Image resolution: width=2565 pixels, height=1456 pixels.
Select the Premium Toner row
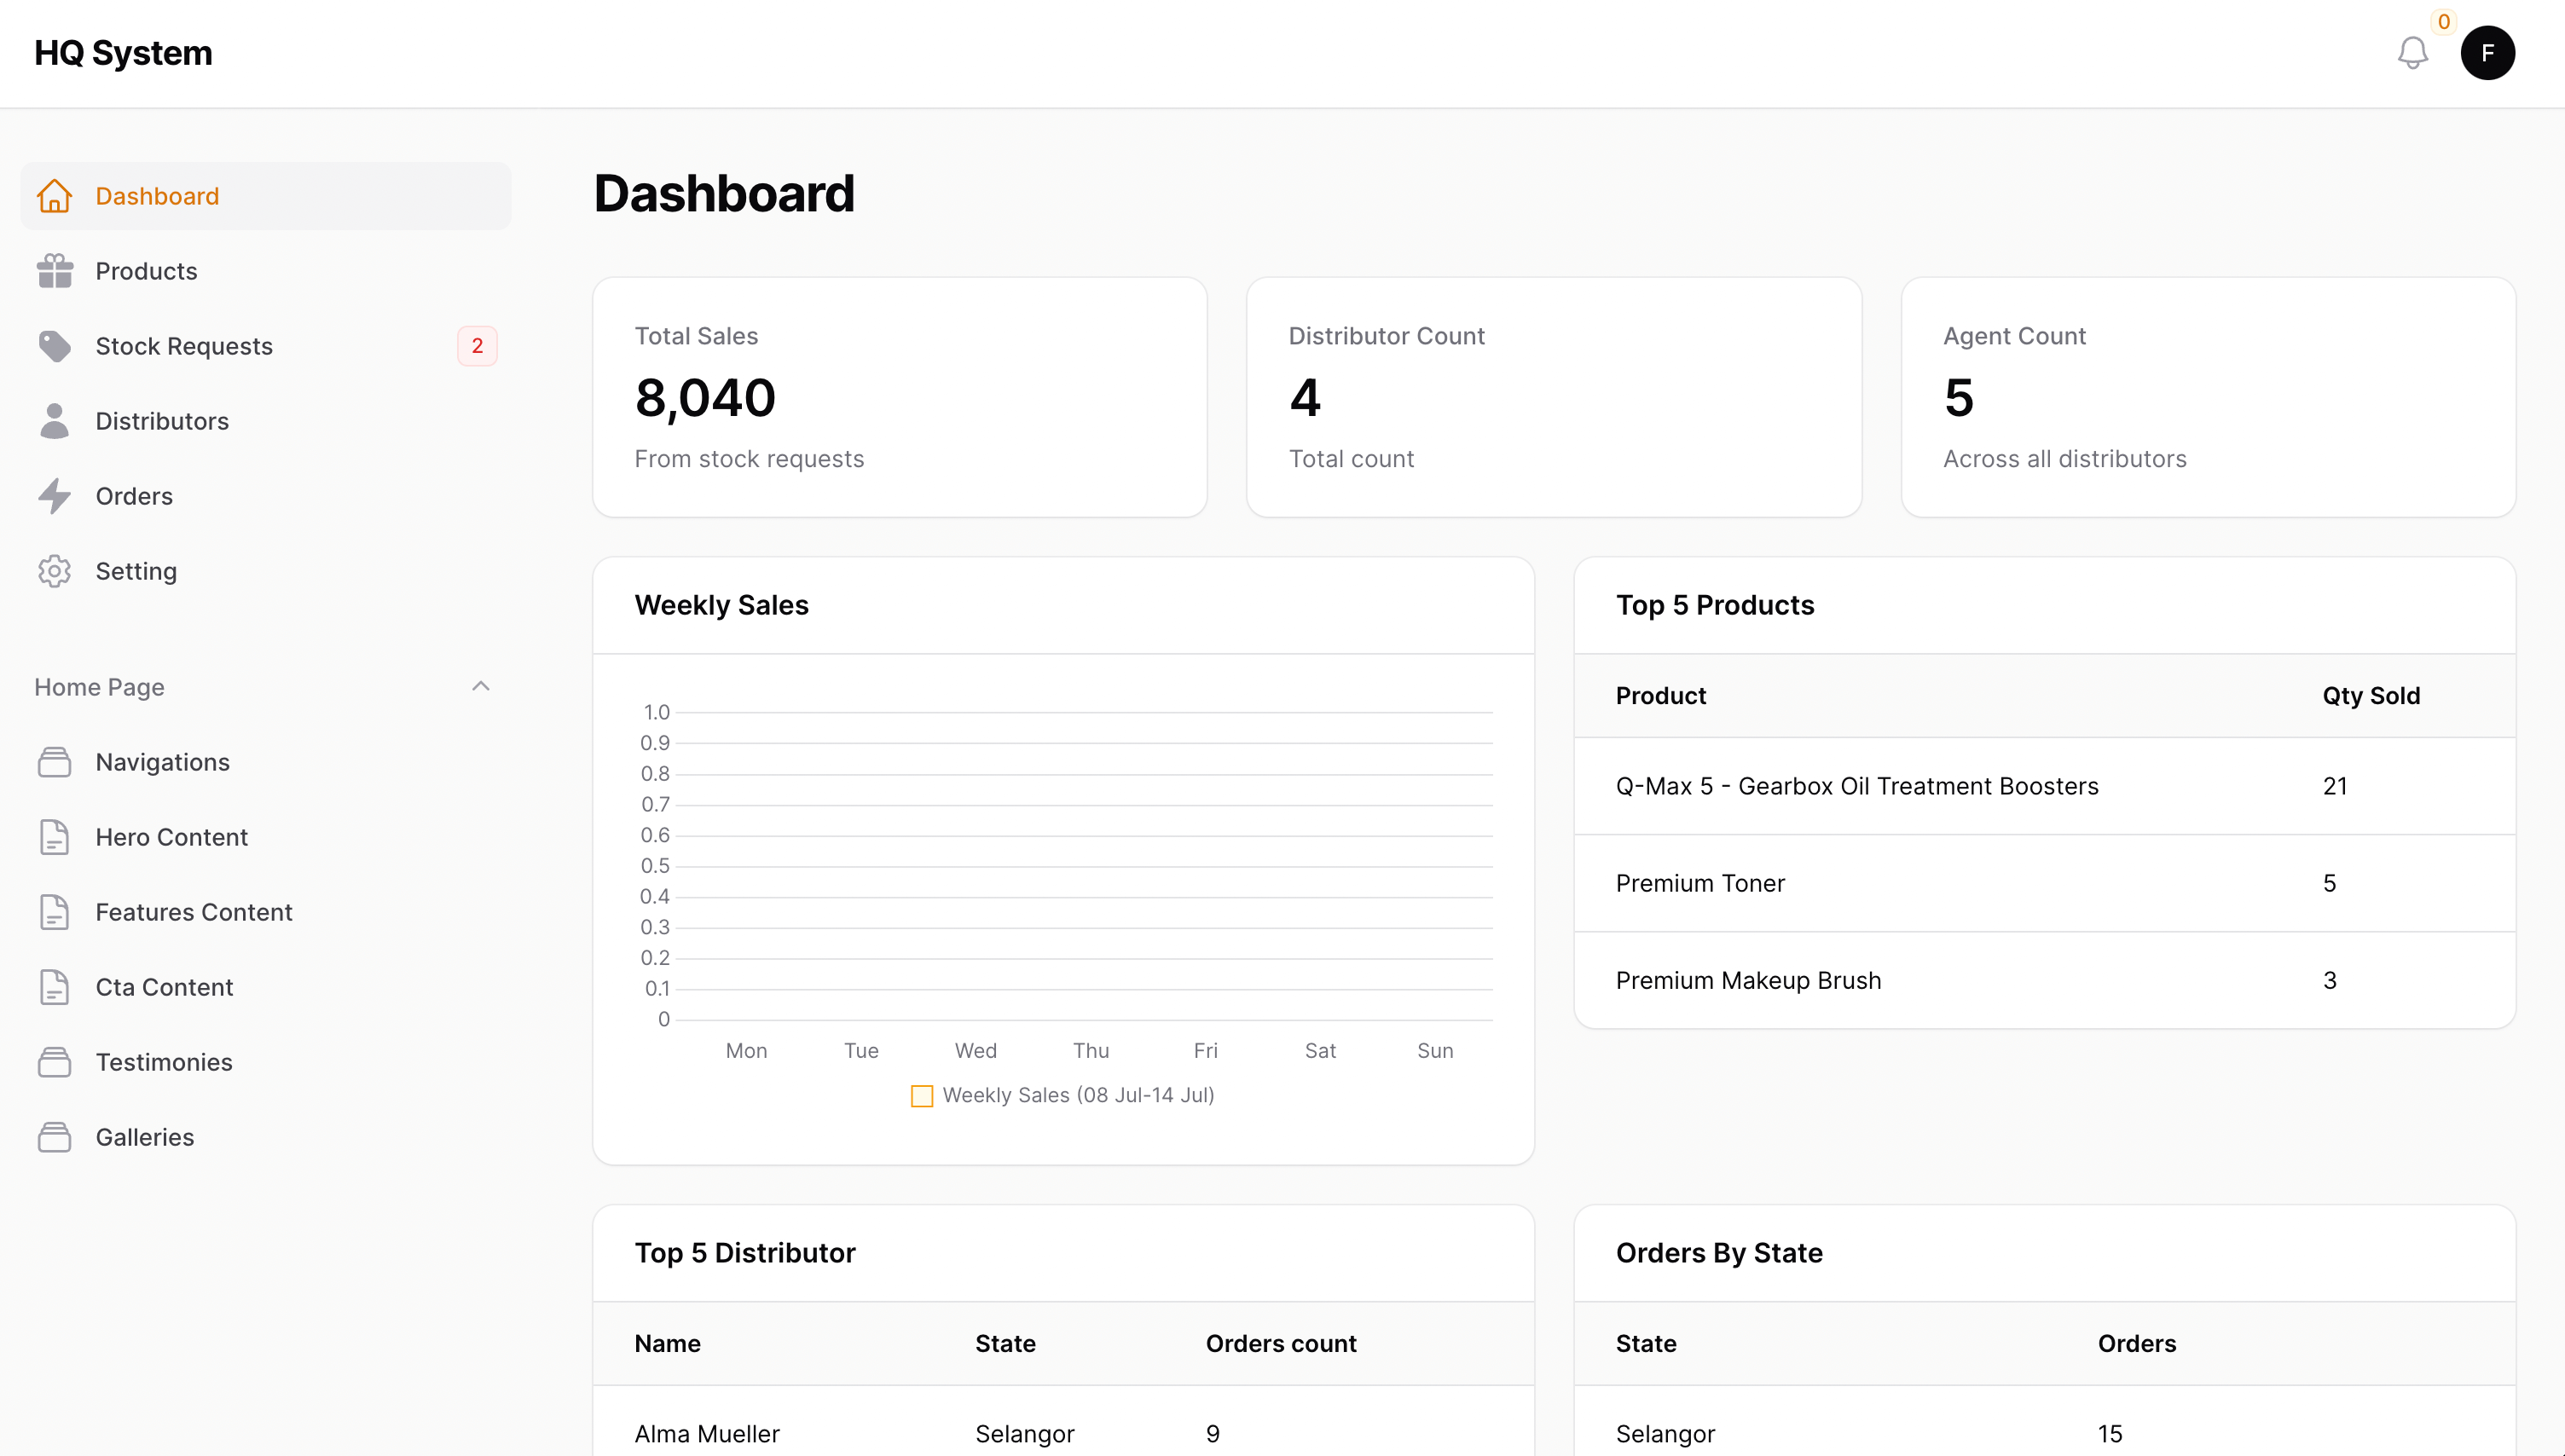(x=2045, y=883)
